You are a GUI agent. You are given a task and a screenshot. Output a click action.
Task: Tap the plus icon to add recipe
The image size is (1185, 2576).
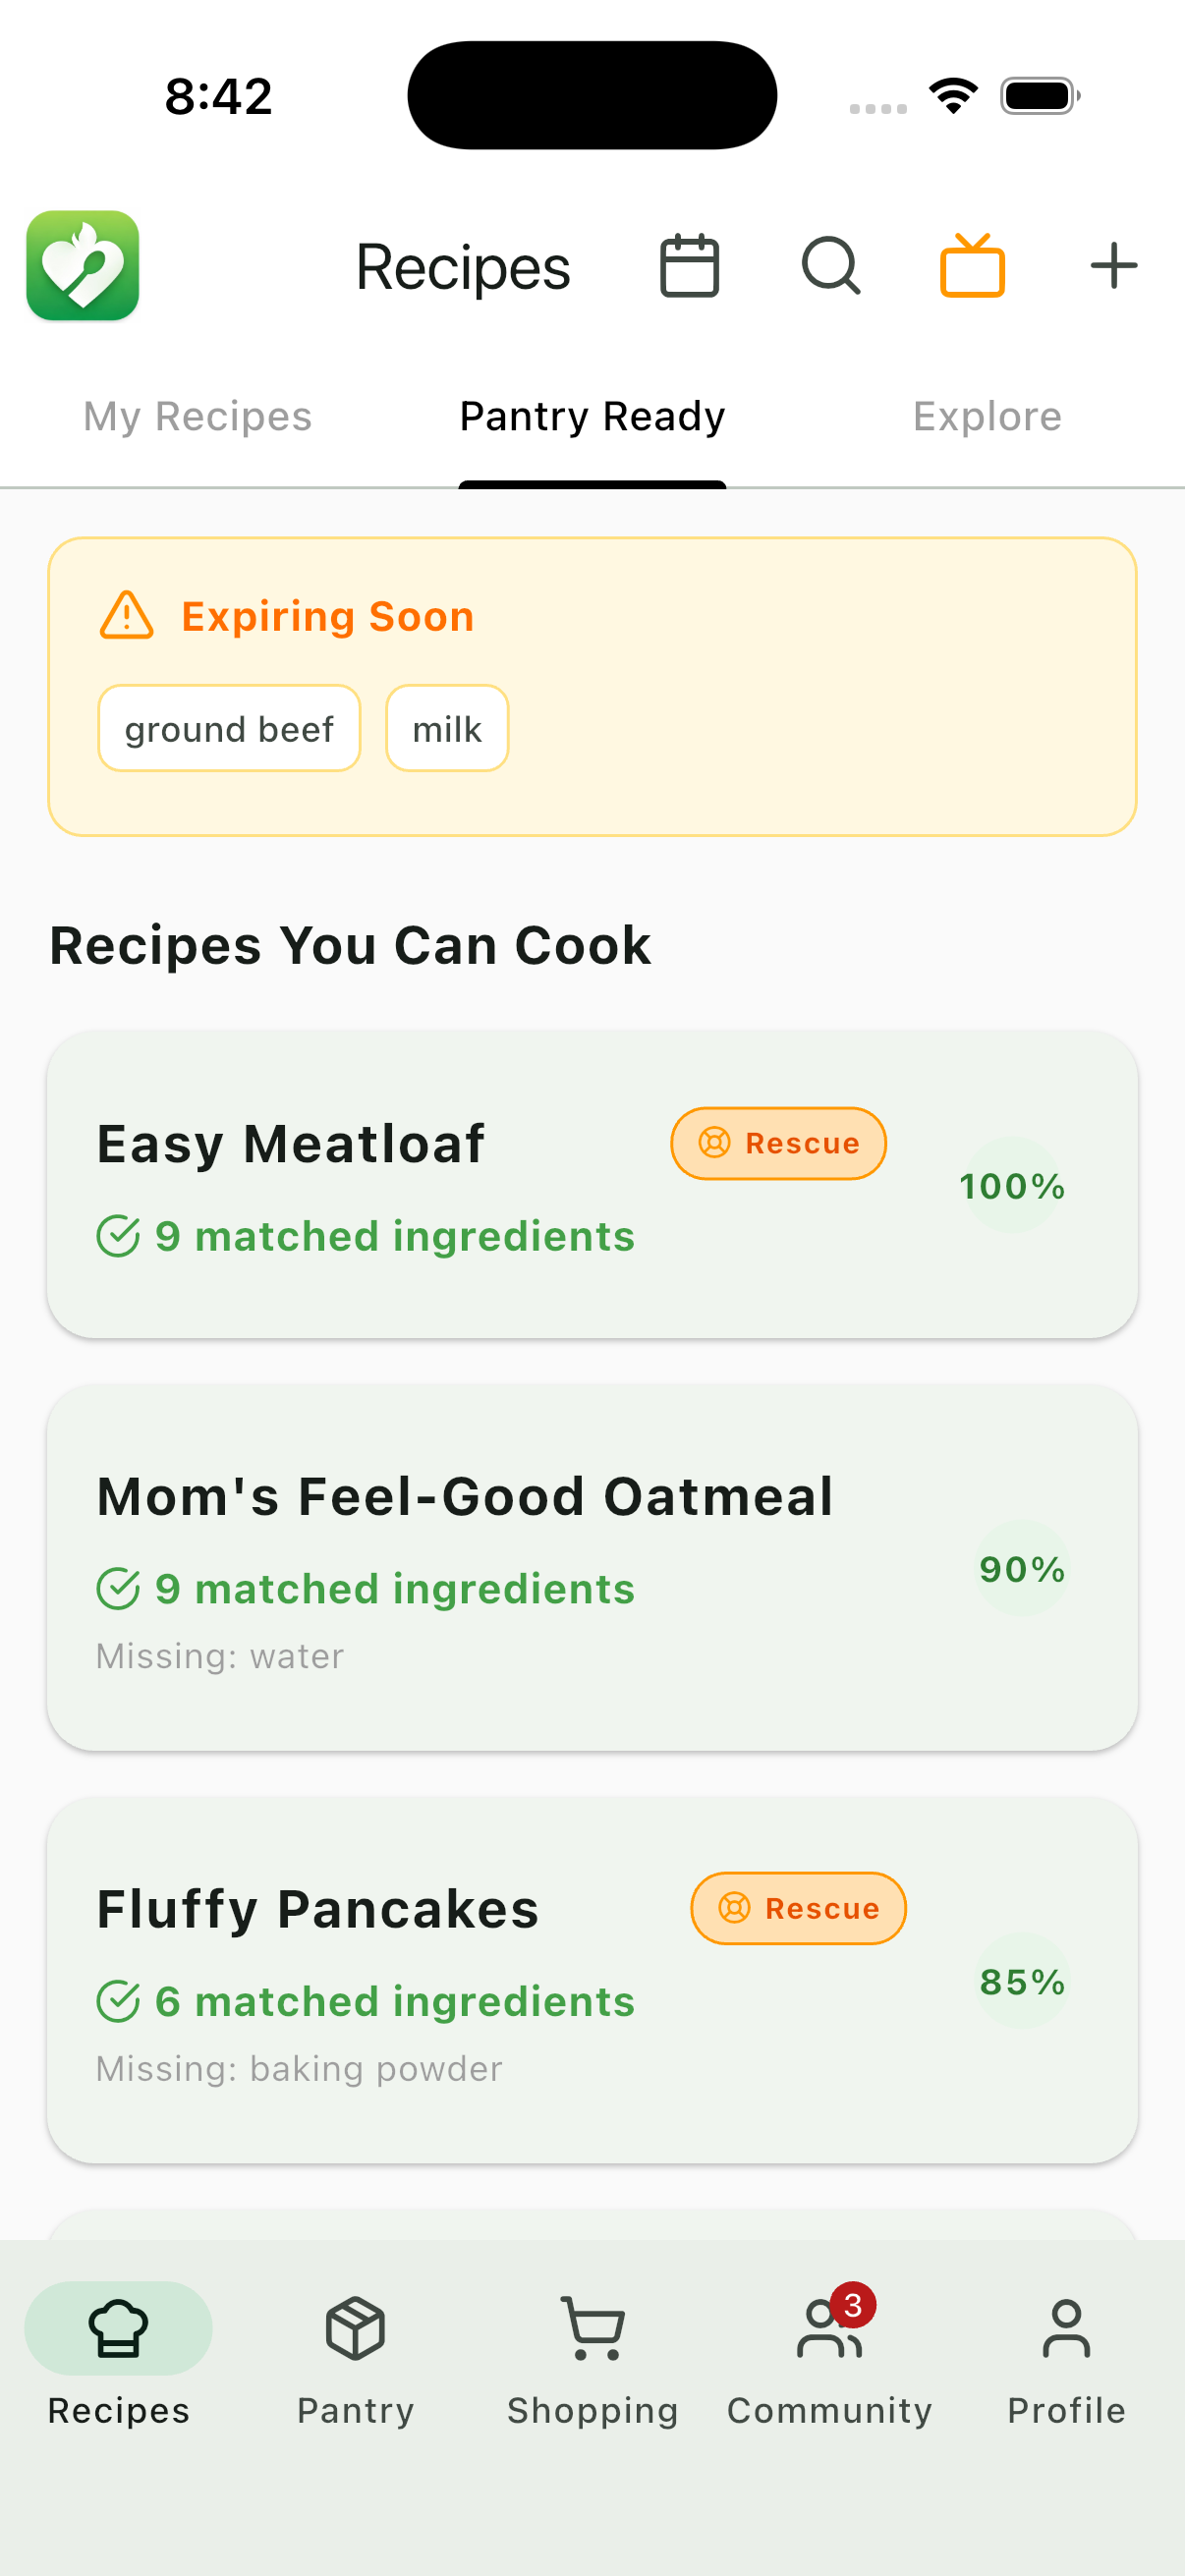1113,266
